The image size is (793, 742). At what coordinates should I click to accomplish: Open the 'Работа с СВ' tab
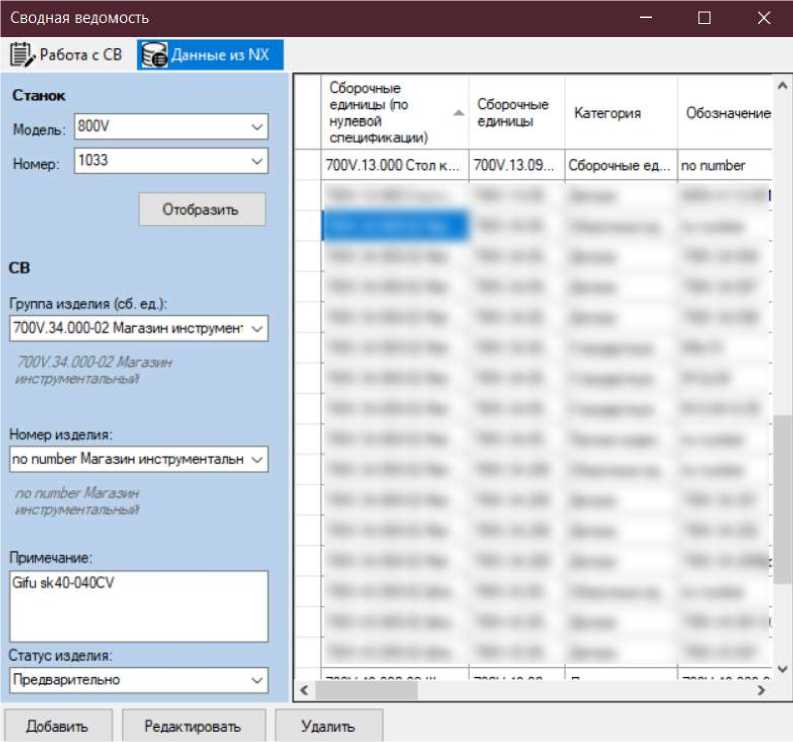66,55
